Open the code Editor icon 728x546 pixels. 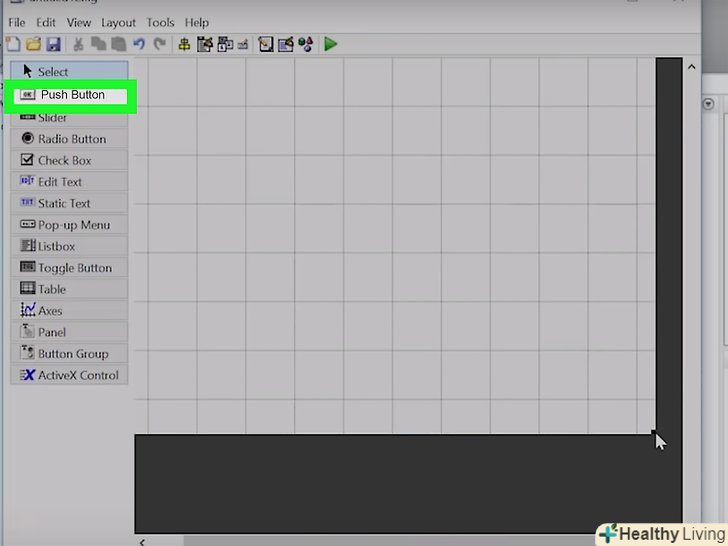[x=266, y=44]
